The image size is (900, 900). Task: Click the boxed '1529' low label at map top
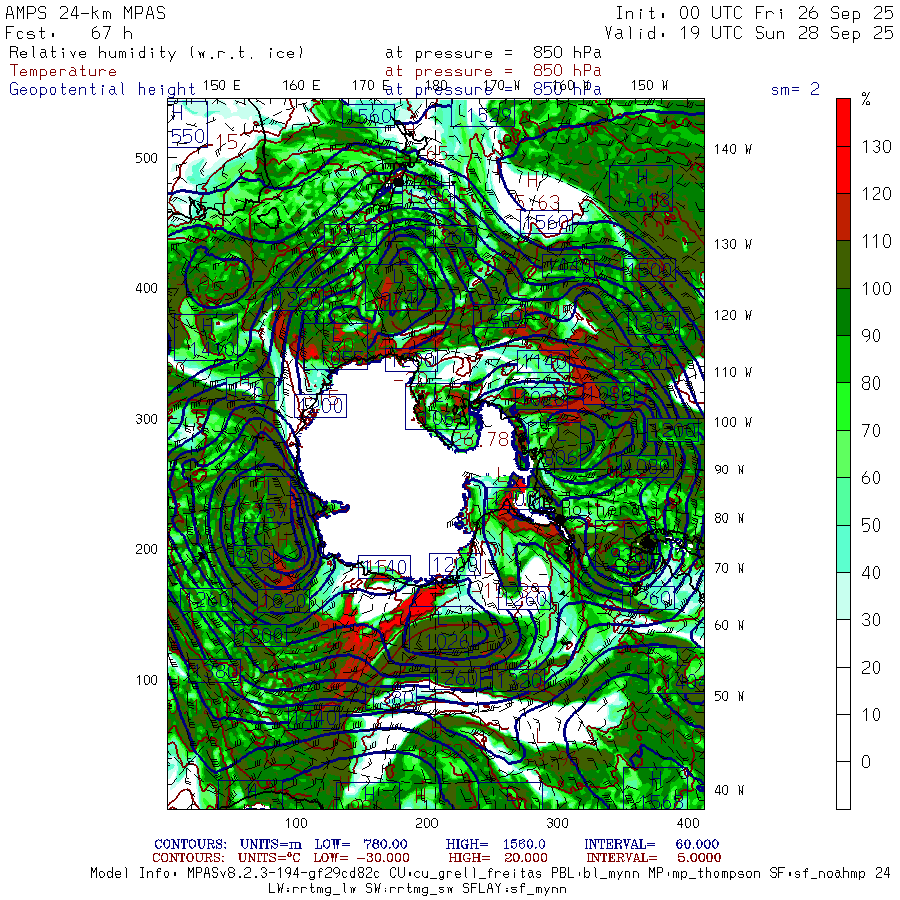coord(483,115)
